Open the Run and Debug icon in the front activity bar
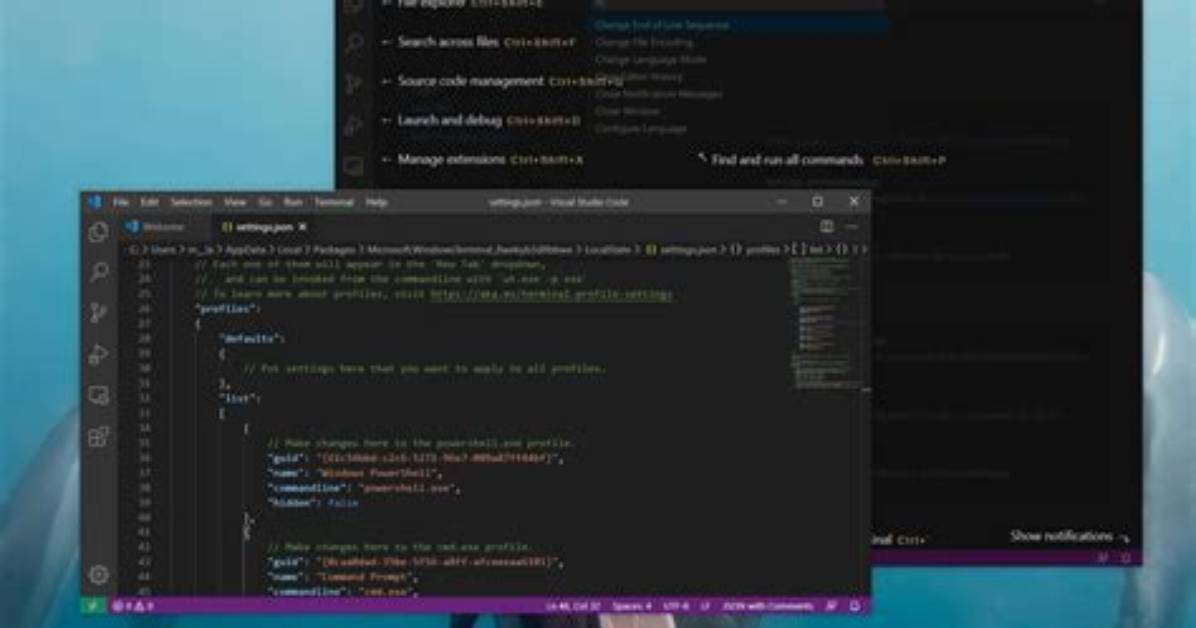 pos(98,354)
